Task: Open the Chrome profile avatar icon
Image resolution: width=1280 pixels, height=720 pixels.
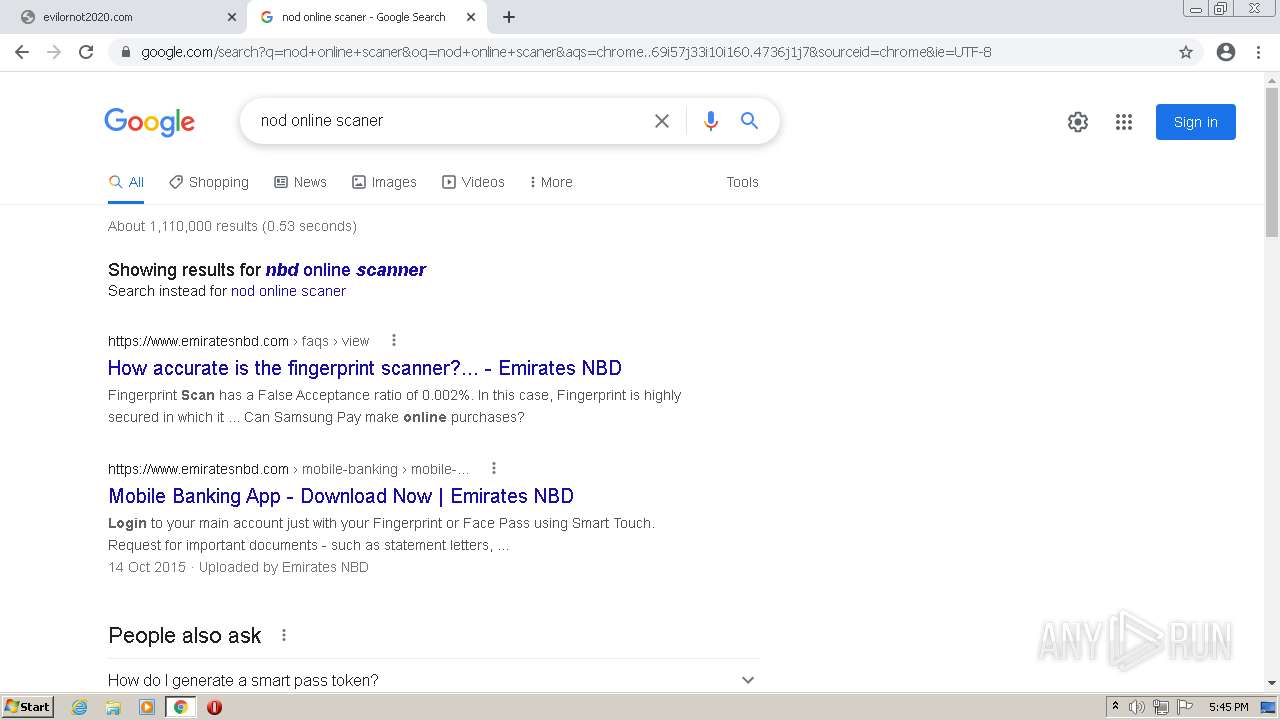Action: pos(1226,52)
